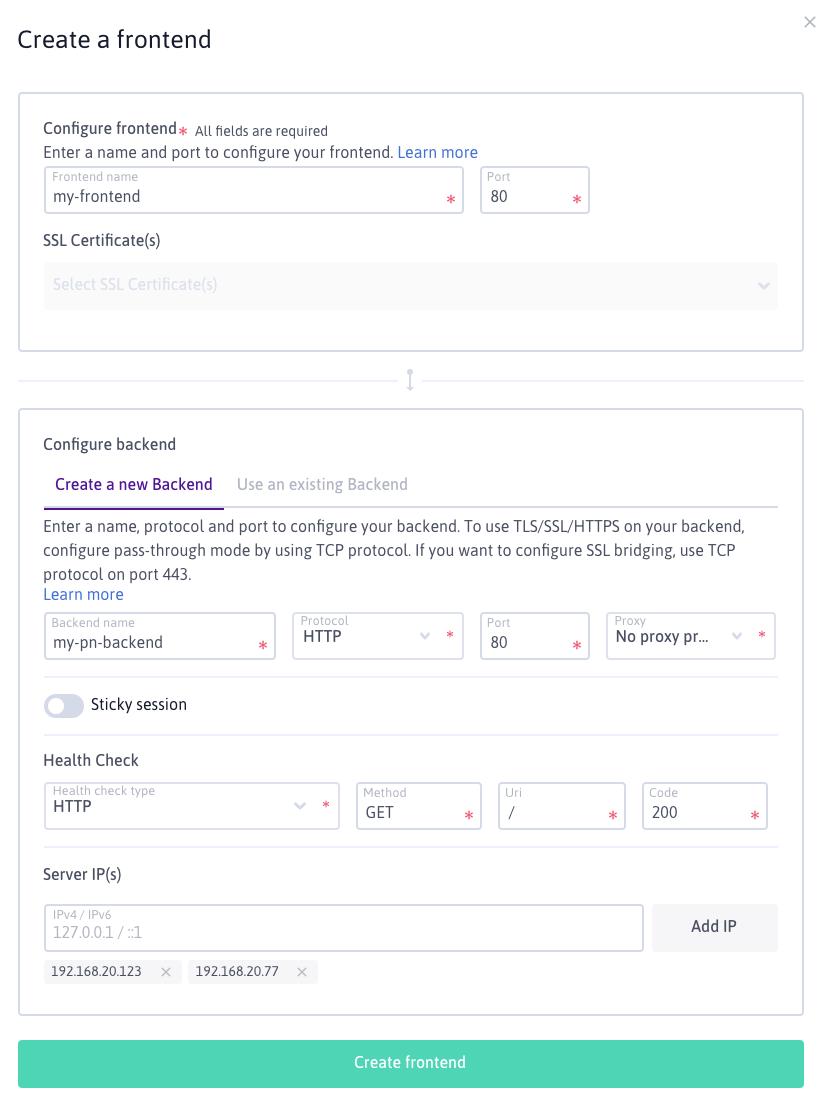Expand the backend Protocol dropdown
830x1106 pixels.
pyautogui.click(x=376, y=636)
